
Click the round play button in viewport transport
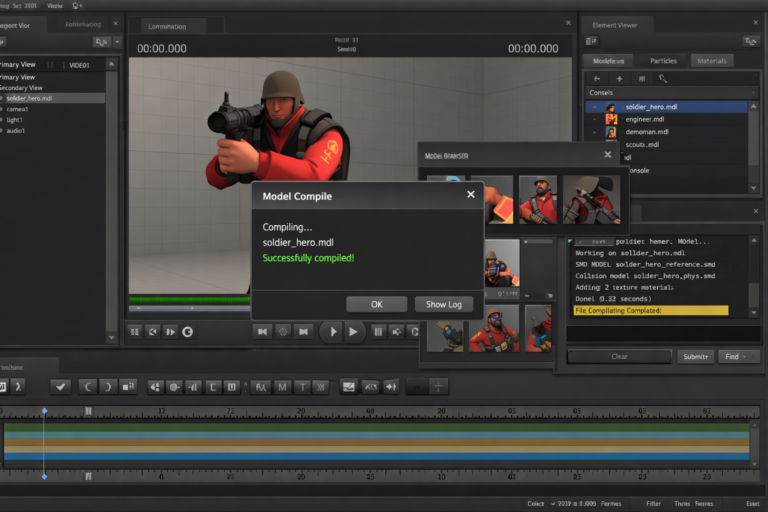pyautogui.click(x=332, y=332)
